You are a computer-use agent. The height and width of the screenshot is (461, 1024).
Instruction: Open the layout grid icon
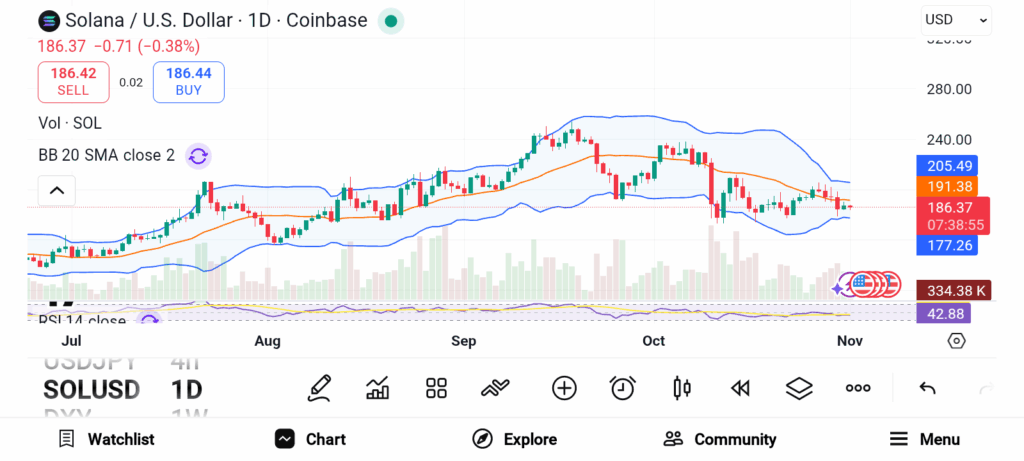436,388
